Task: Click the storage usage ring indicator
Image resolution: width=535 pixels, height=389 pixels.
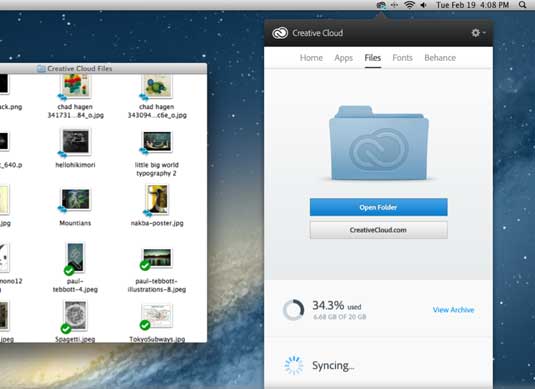Action: [293, 310]
